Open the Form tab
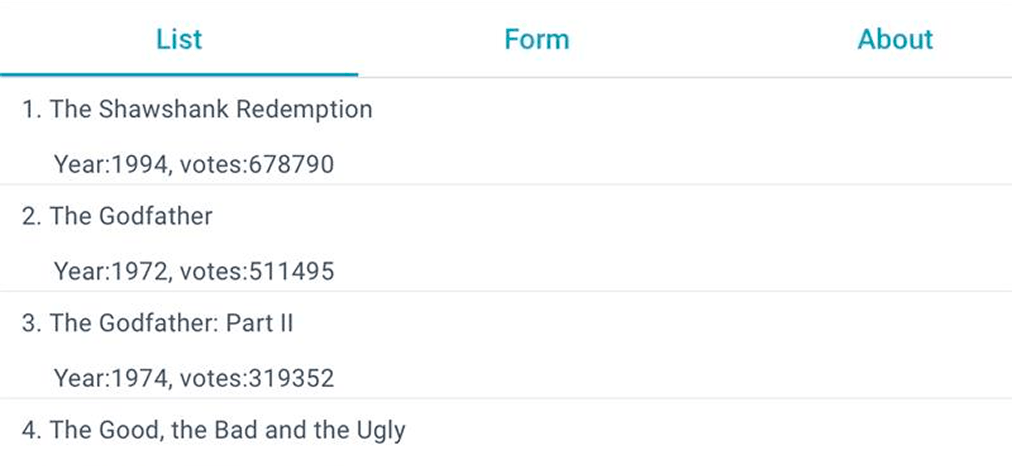 point(537,39)
